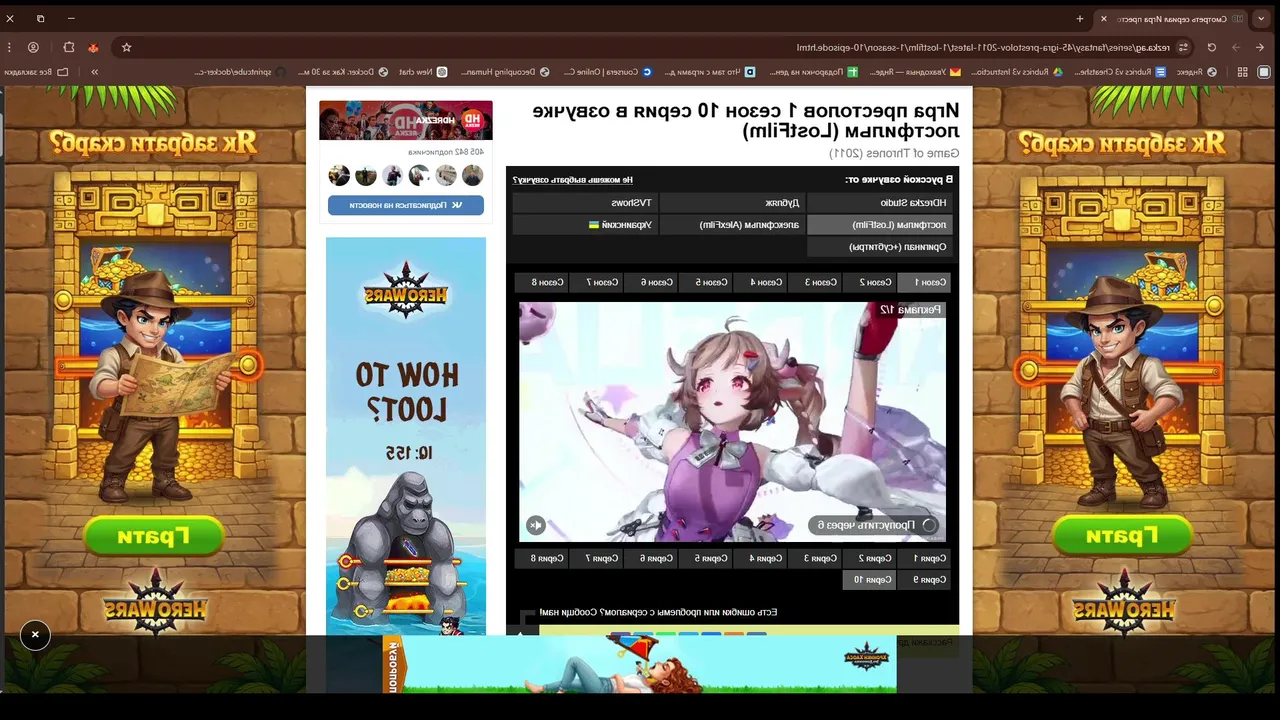Open the HDrezka VK community banner
1280x720 pixels.
click(x=406, y=120)
